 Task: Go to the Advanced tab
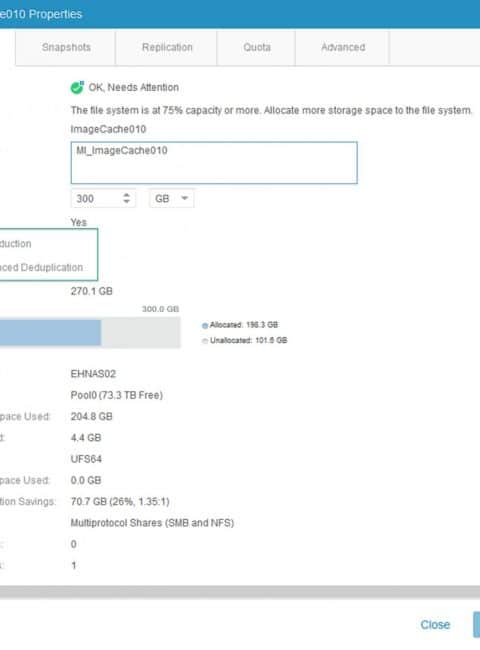point(343,48)
